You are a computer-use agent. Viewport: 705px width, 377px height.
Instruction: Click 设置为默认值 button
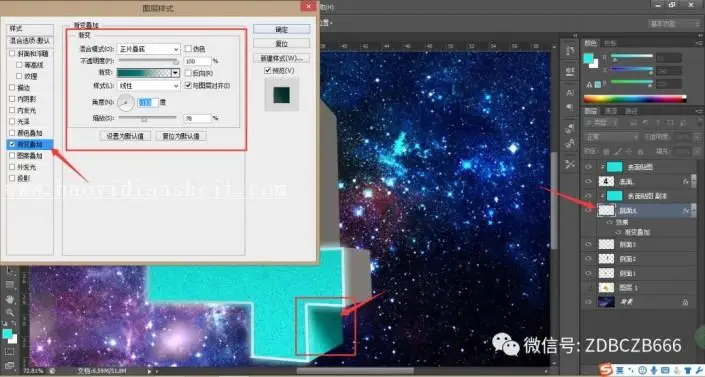[125, 136]
